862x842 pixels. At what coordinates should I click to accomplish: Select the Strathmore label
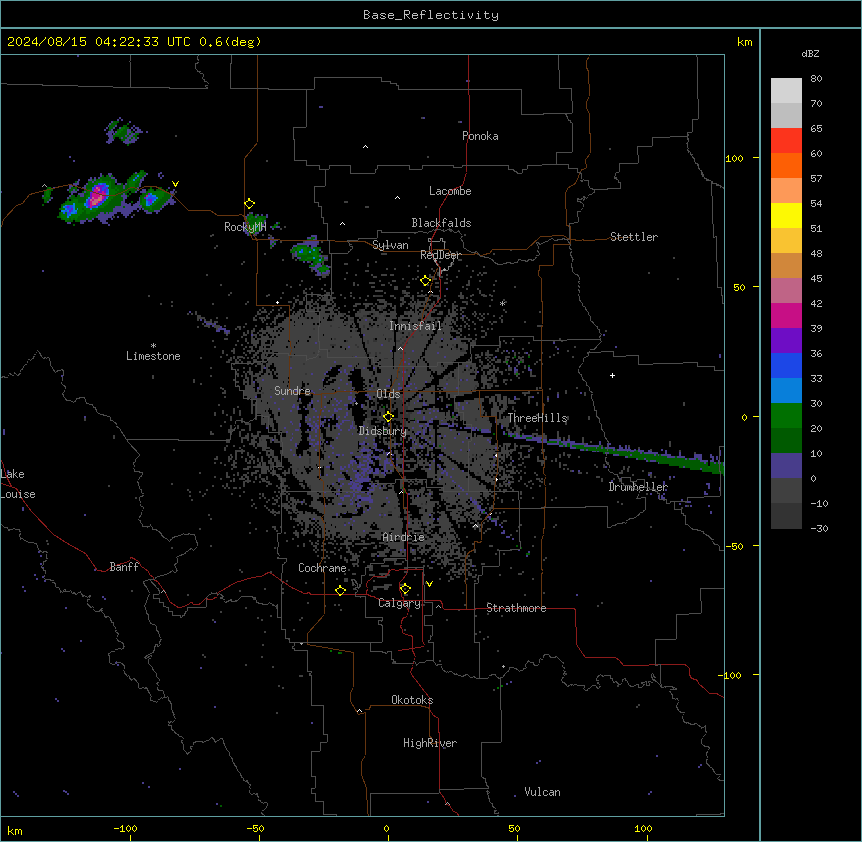(x=516, y=608)
